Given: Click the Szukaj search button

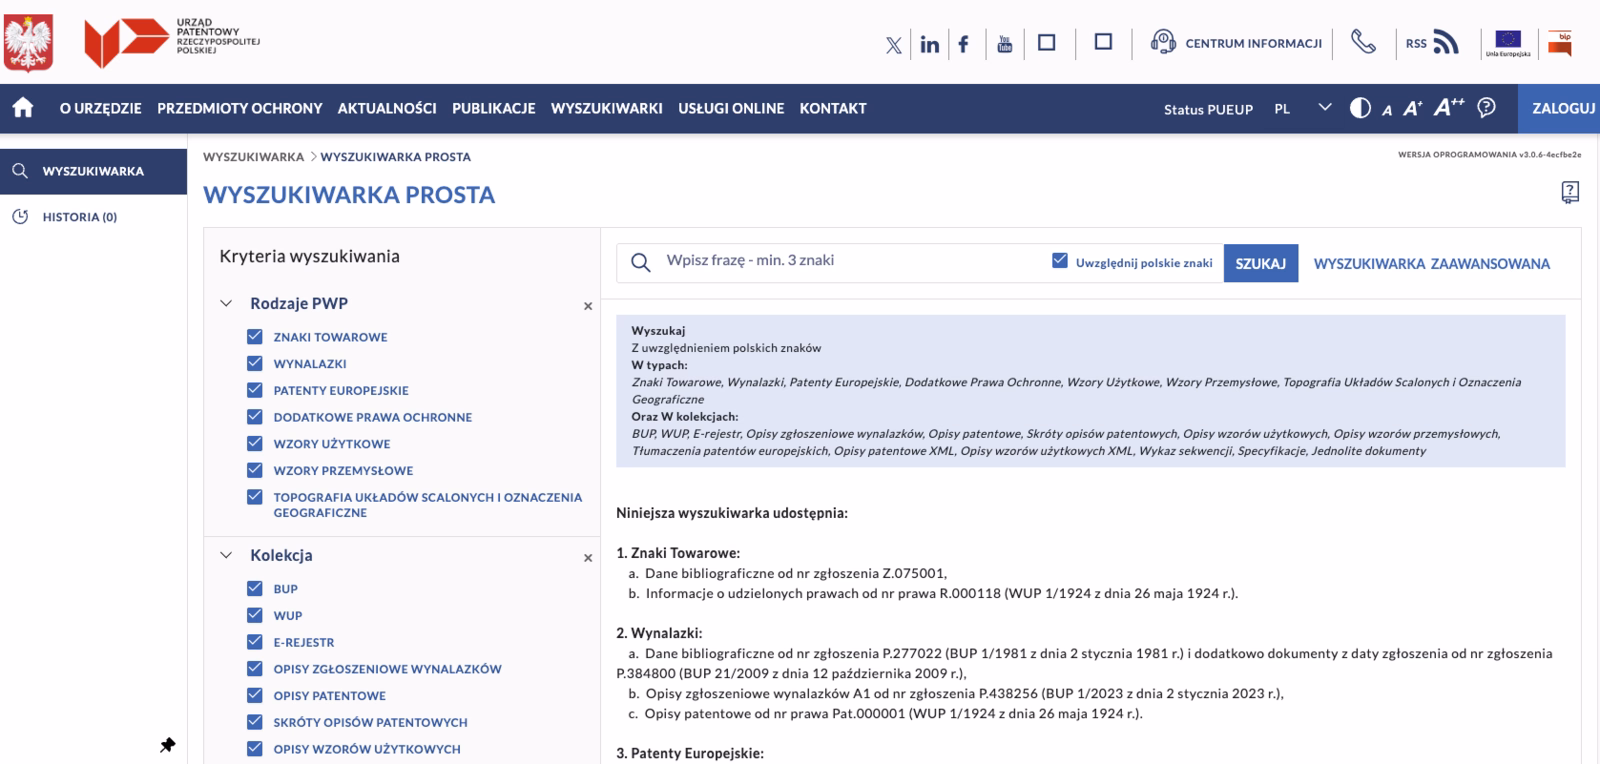Looking at the screenshot, I should (1261, 263).
